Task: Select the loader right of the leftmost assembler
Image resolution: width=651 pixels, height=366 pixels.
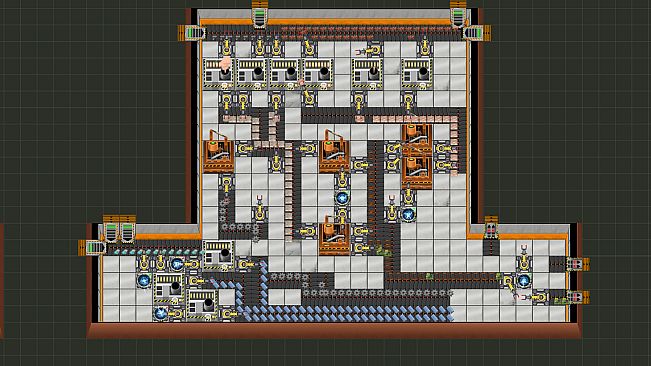Action: click(x=245, y=149)
